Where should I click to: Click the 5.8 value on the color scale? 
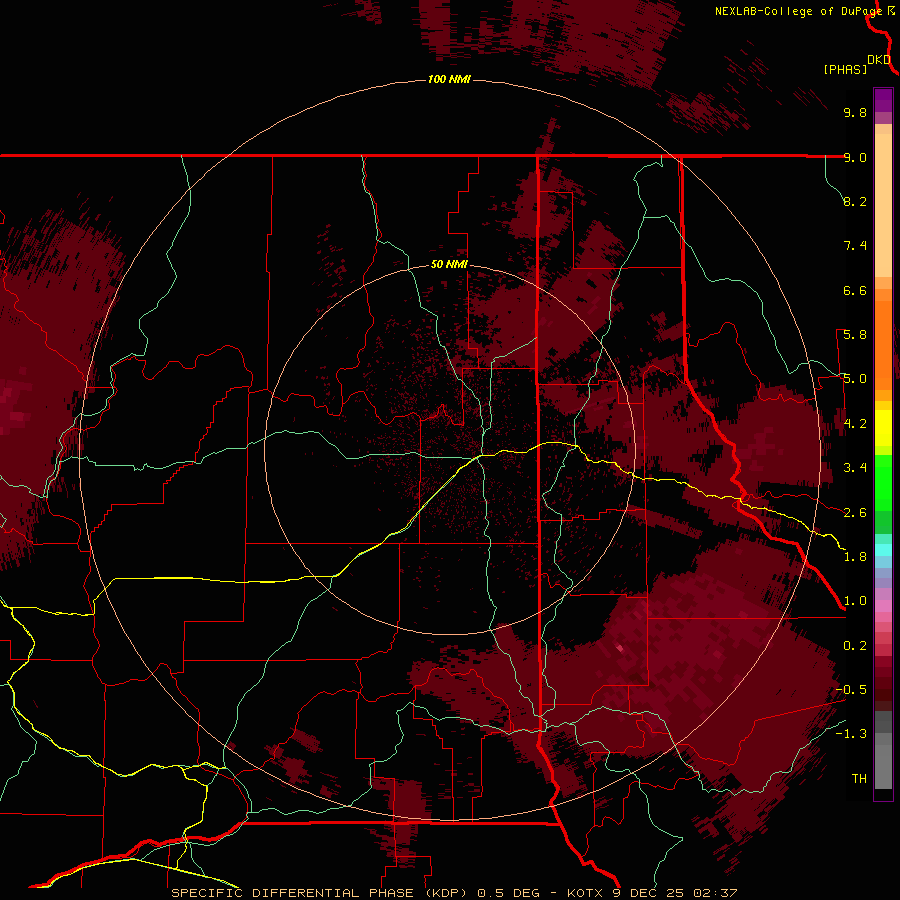click(x=855, y=335)
